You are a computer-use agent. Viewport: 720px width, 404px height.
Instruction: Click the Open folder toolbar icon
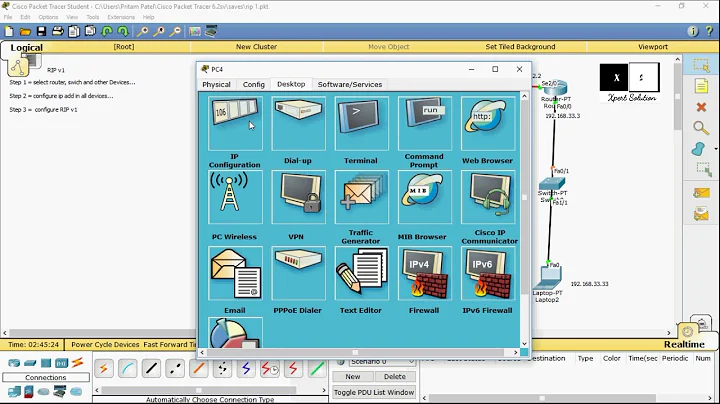click(x=25, y=31)
